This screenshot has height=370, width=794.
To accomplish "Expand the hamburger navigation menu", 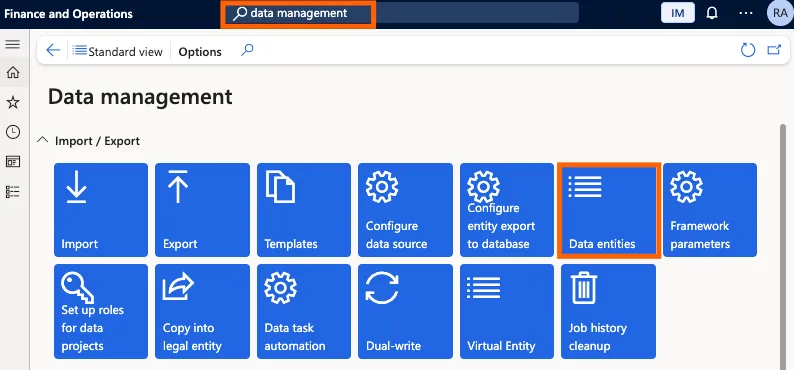I will 13,44.
